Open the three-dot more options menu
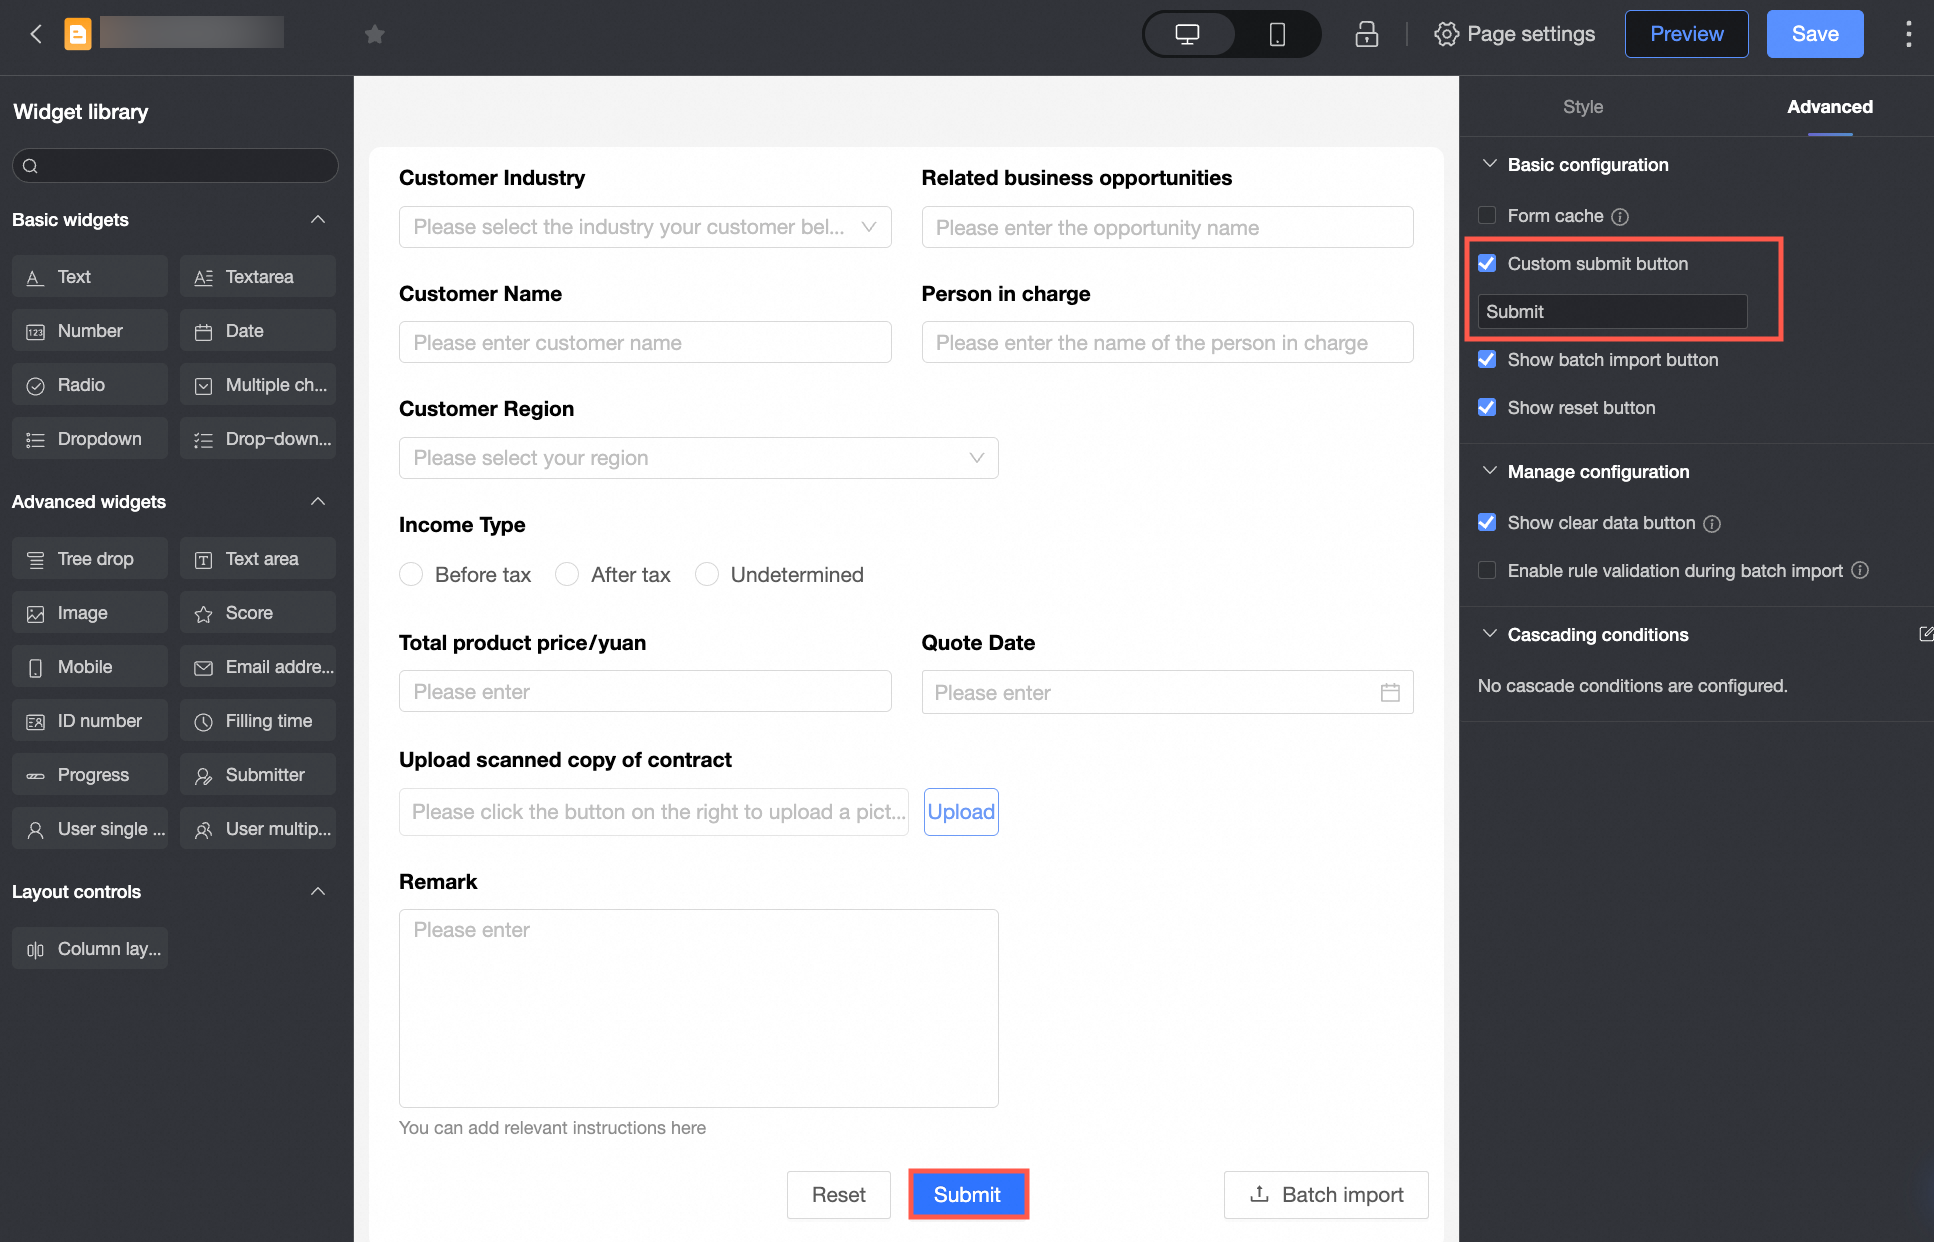 [x=1908, y=34]
